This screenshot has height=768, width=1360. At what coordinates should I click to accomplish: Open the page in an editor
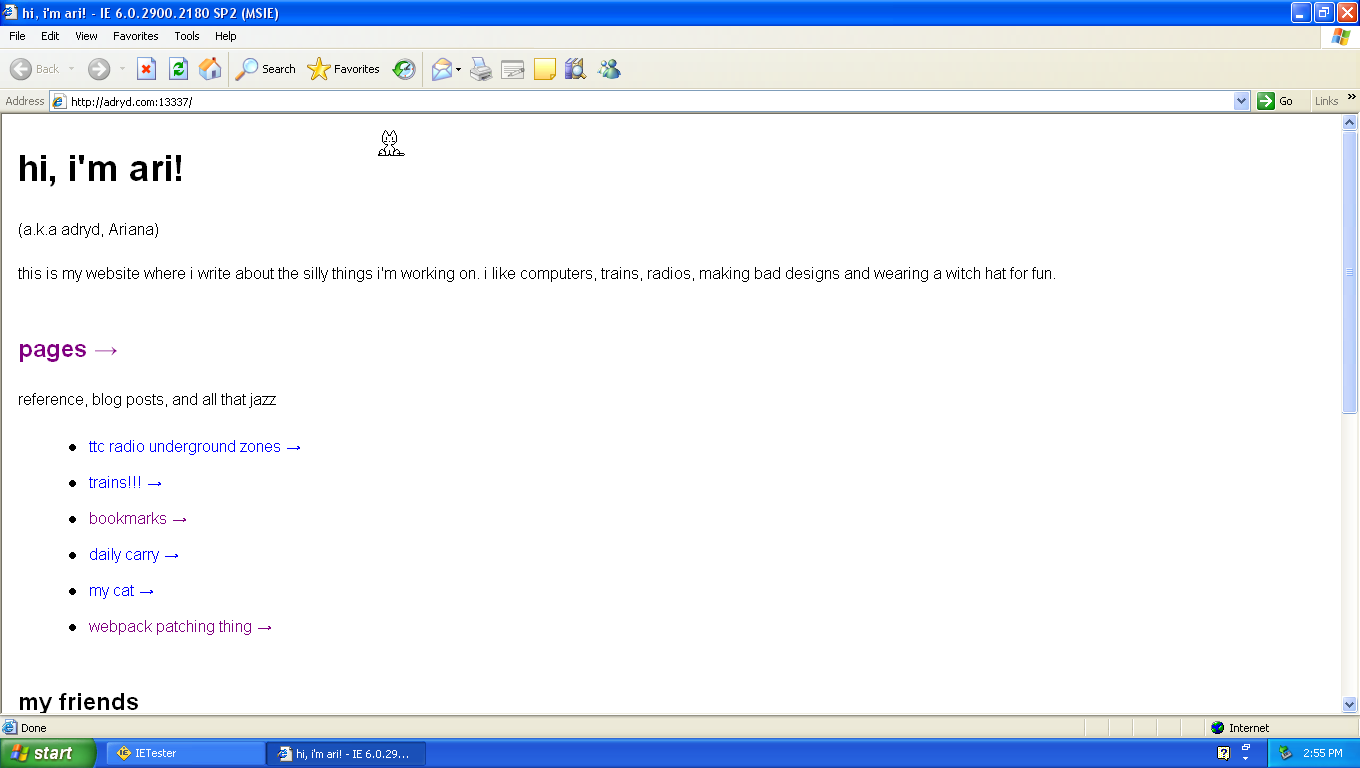[x=513, y=68]
